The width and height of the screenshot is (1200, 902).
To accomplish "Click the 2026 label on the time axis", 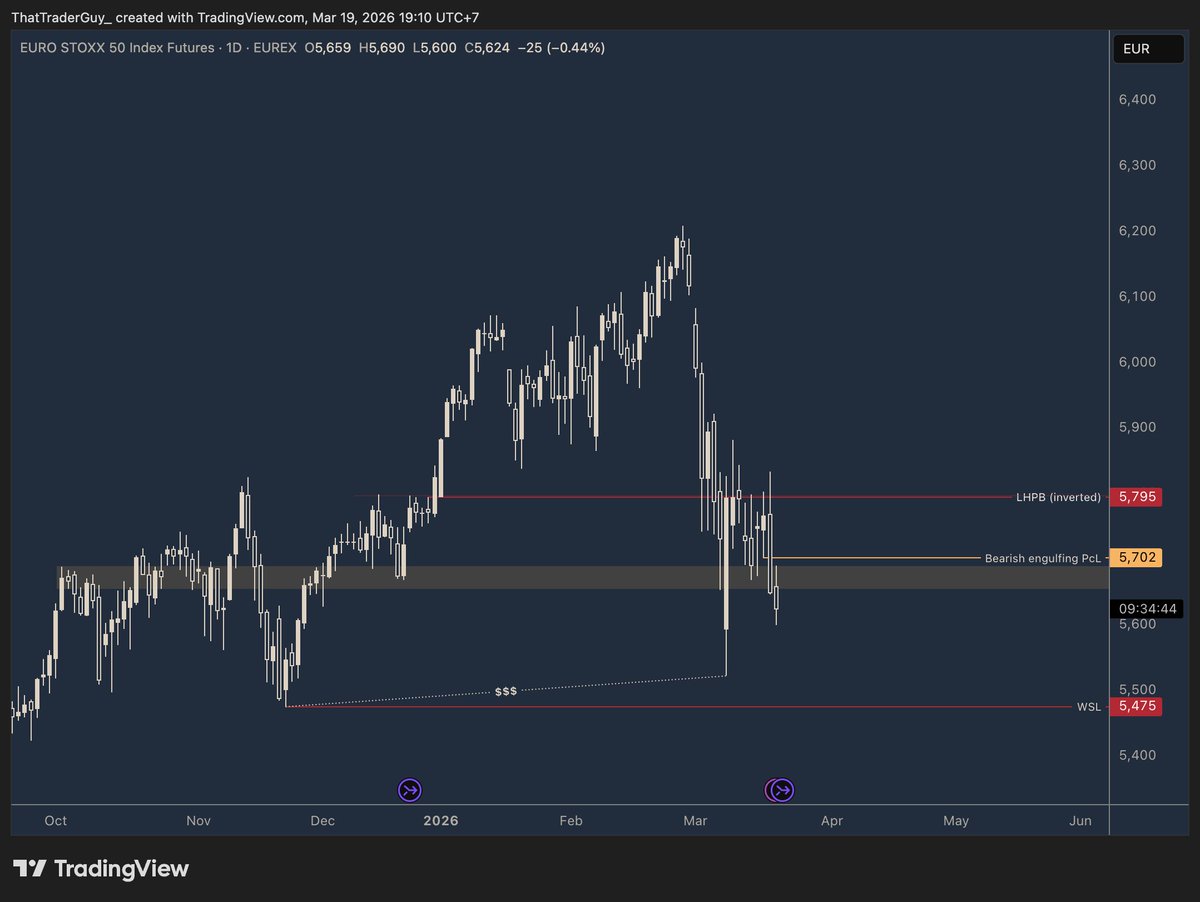I will click(440, 820).
